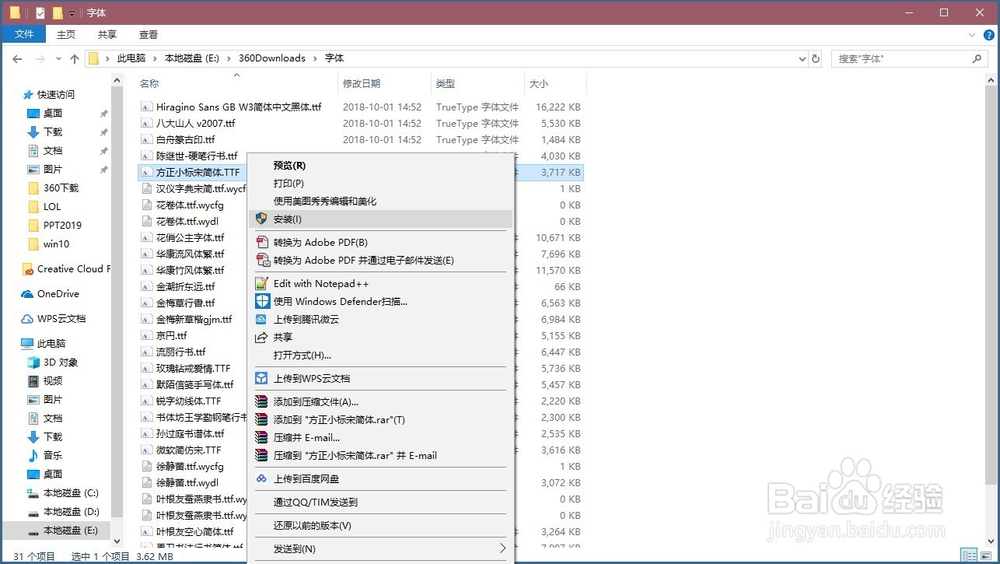The image size is (1000, 564).
Task: Select file 金梅草行書.ttf
Action: point(185,302)
